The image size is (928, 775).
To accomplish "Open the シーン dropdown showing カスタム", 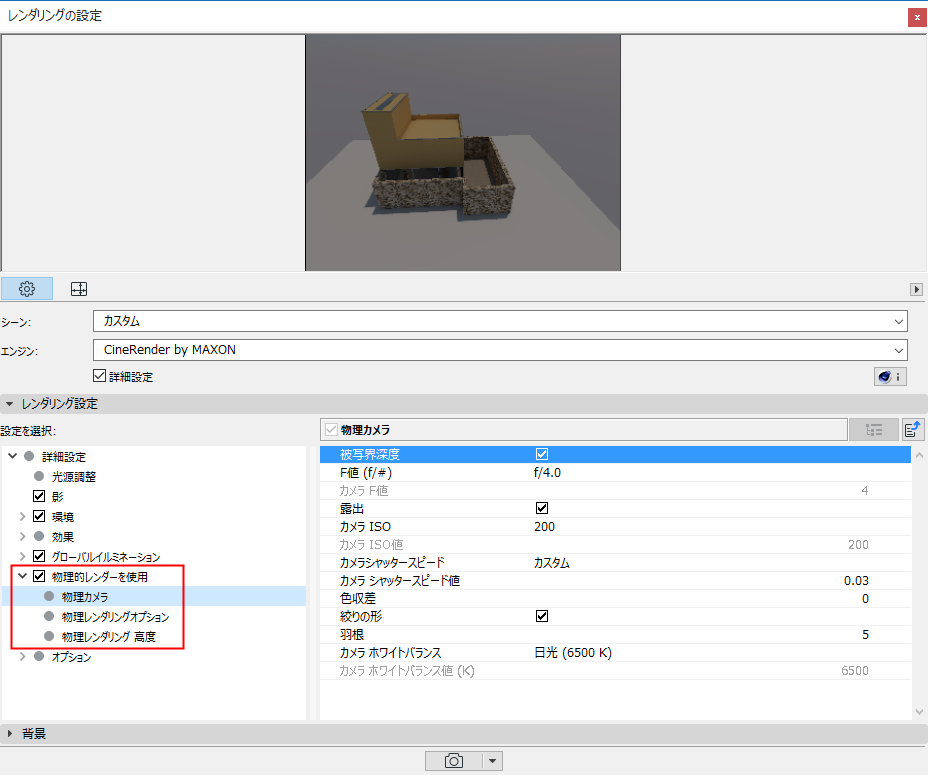I will click(500, 321).
